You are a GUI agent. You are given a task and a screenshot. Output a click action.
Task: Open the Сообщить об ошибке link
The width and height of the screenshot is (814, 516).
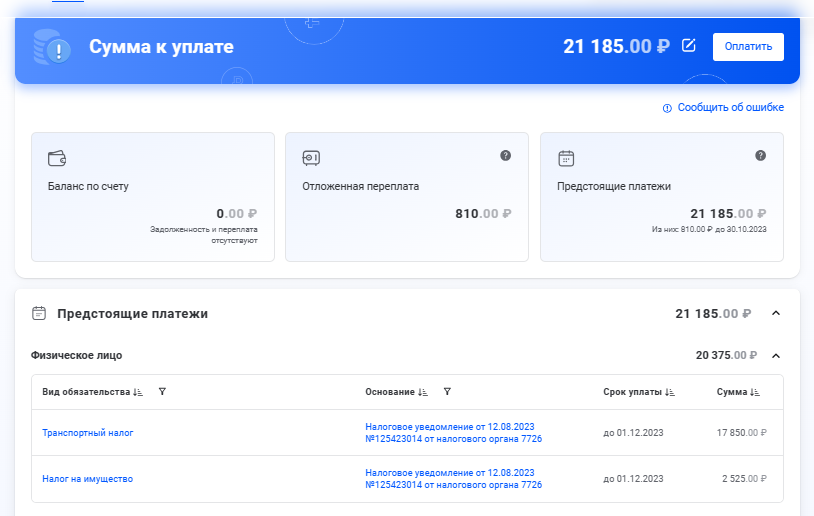tap(730, 107)
